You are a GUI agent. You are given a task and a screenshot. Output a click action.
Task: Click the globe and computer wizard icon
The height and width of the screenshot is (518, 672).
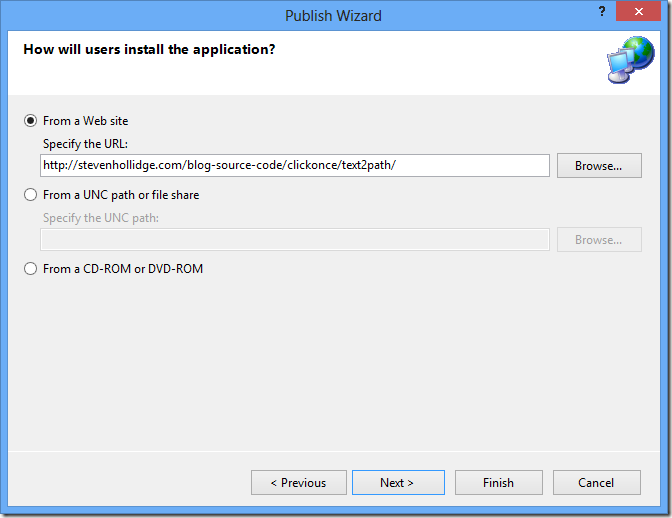pos(629,60)
